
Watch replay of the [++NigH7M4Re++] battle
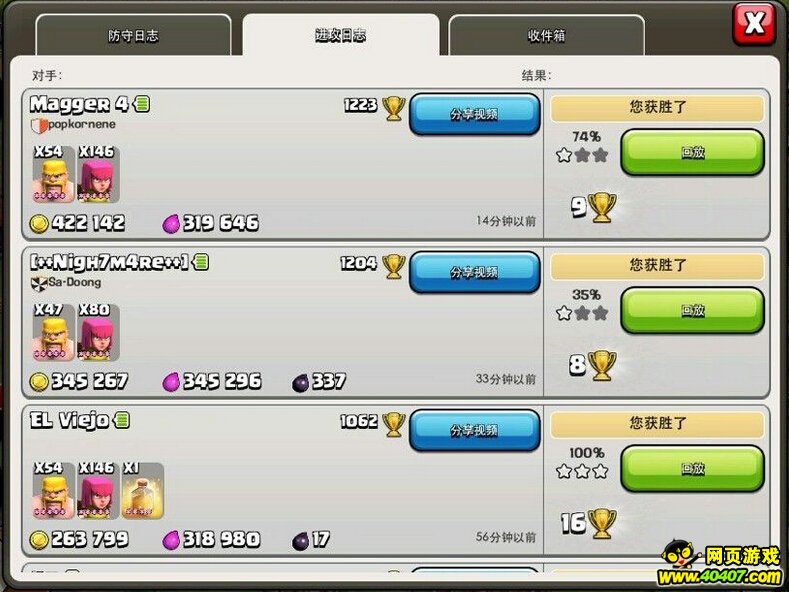coord(692,311)
